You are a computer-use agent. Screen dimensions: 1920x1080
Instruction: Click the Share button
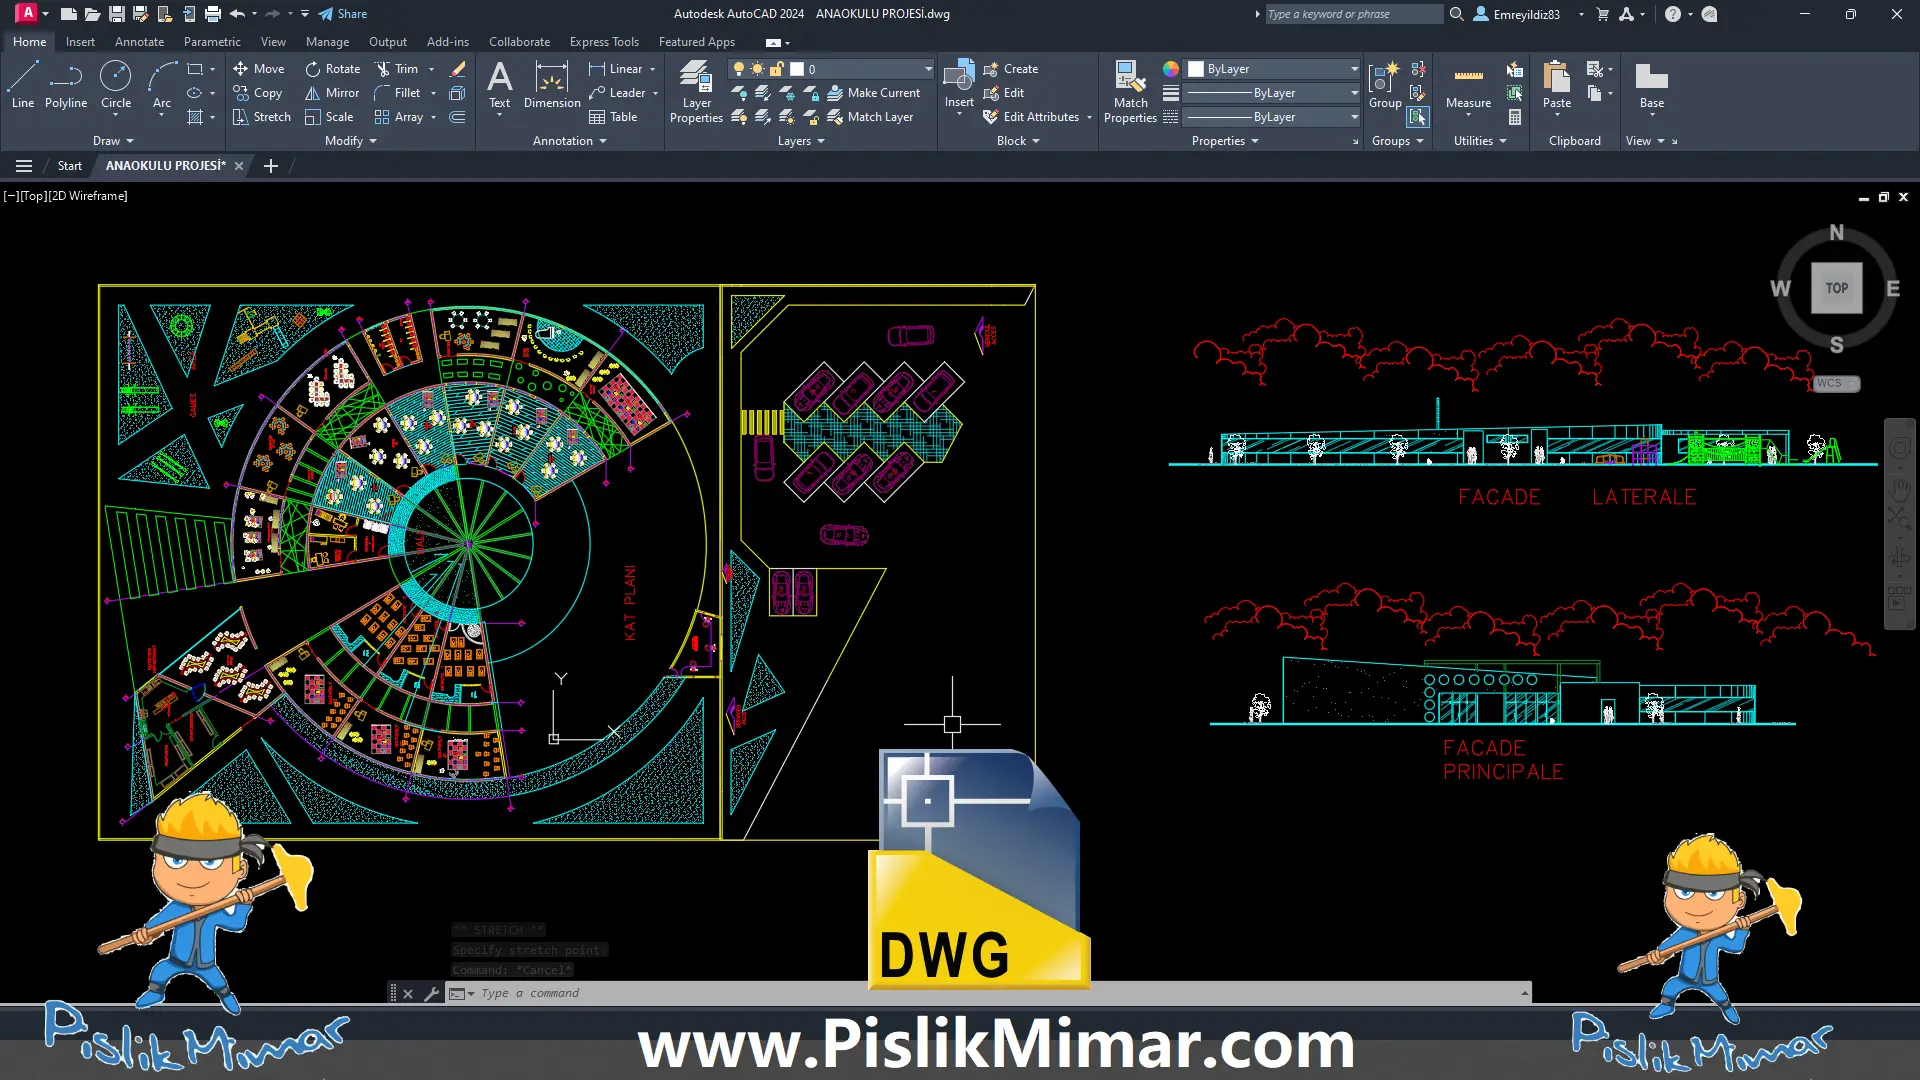click(x=343, y=14)
